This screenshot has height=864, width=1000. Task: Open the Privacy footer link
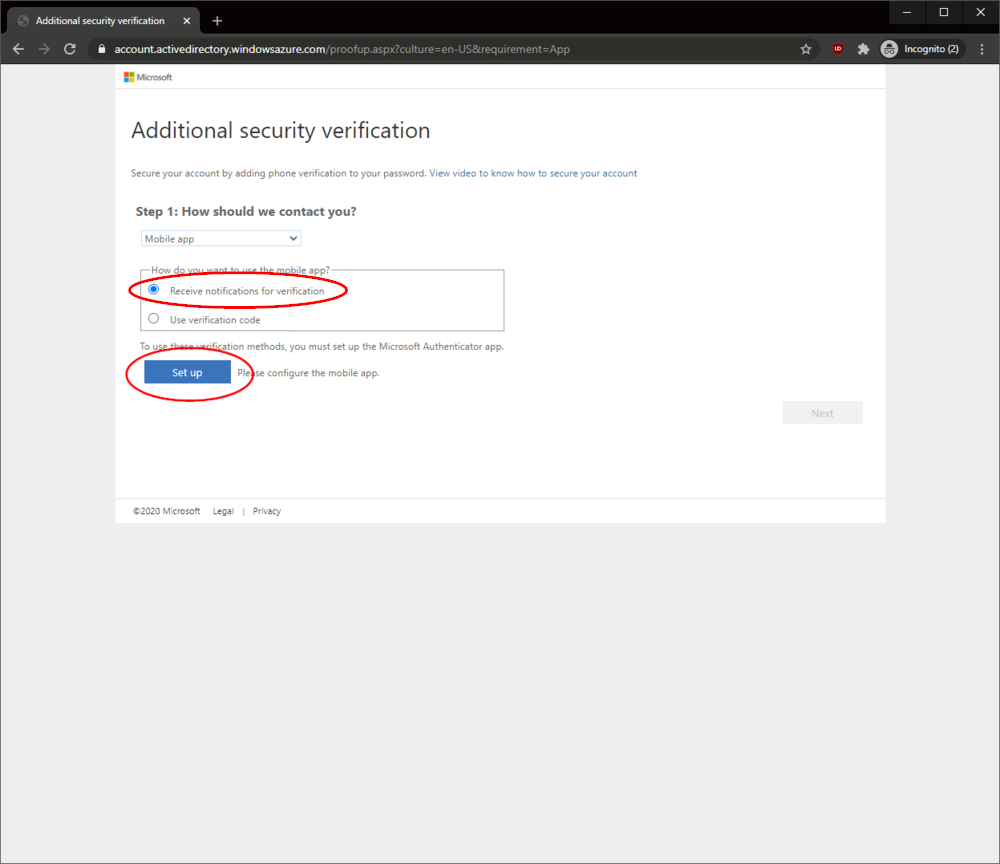tap(267, 511)
